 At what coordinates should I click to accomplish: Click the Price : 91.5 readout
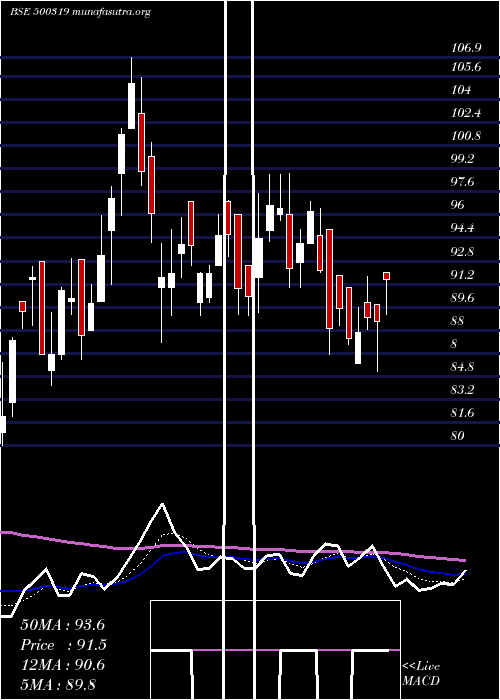(x=63, y=645)
